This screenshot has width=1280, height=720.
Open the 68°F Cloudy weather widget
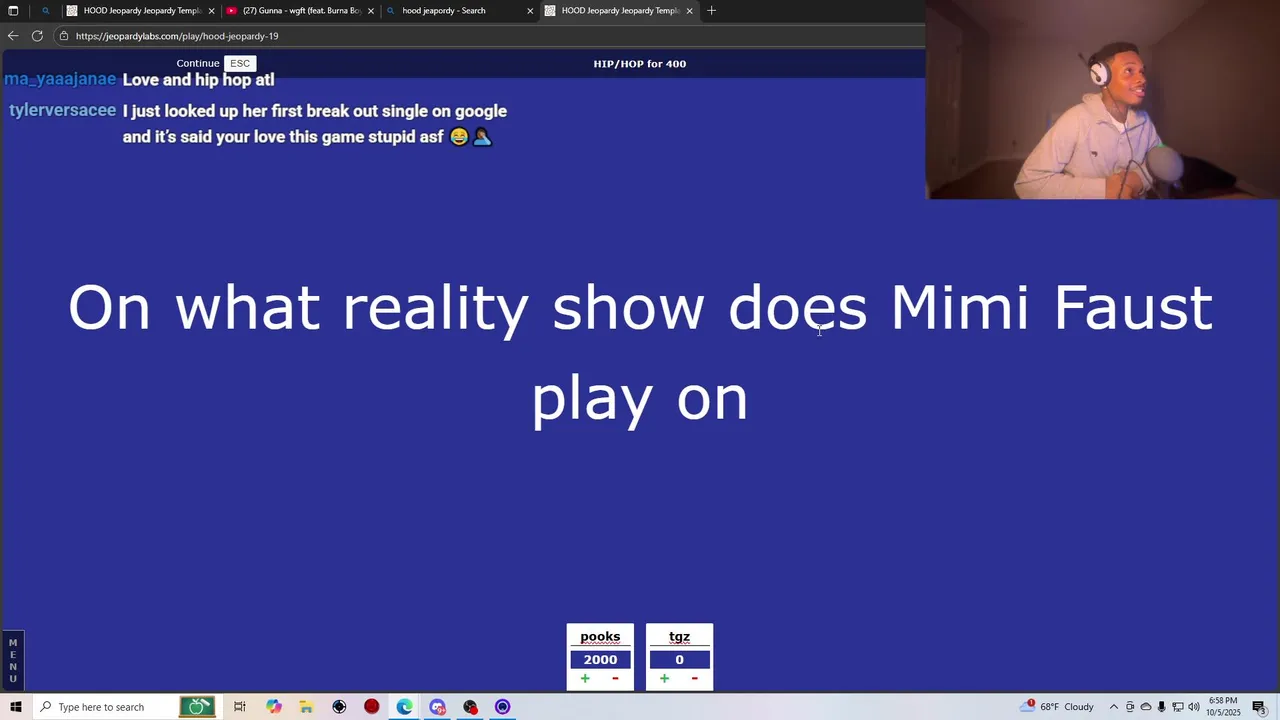[1059, 707]
